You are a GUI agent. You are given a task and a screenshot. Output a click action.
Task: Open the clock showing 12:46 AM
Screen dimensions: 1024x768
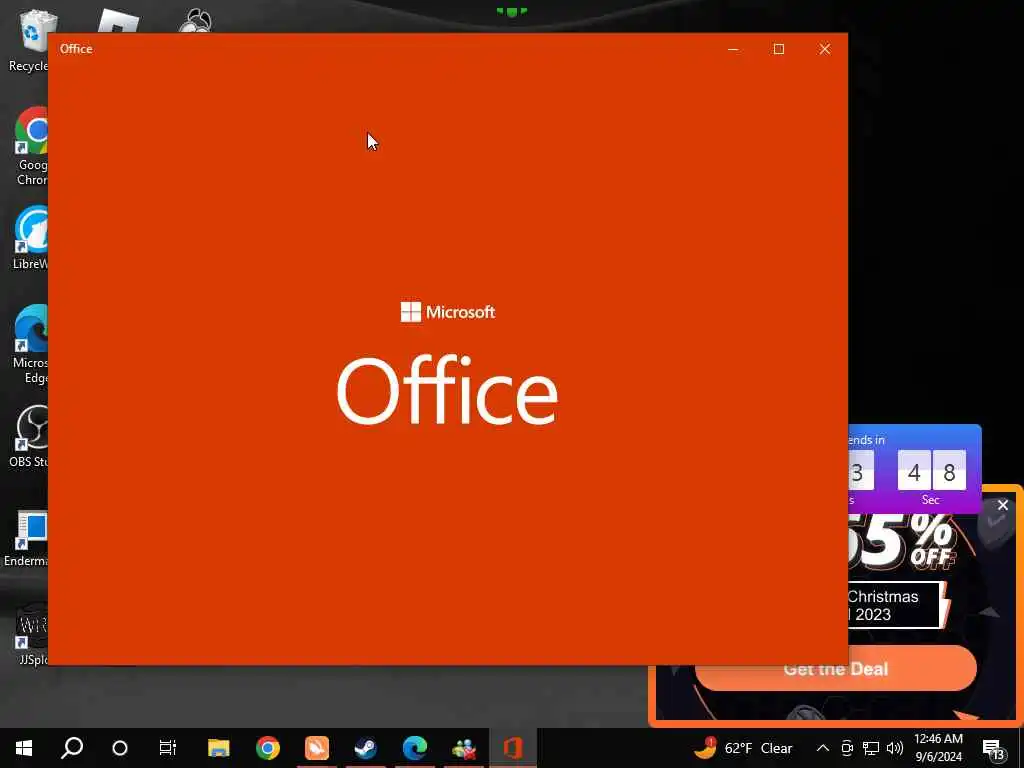point(938,748)
